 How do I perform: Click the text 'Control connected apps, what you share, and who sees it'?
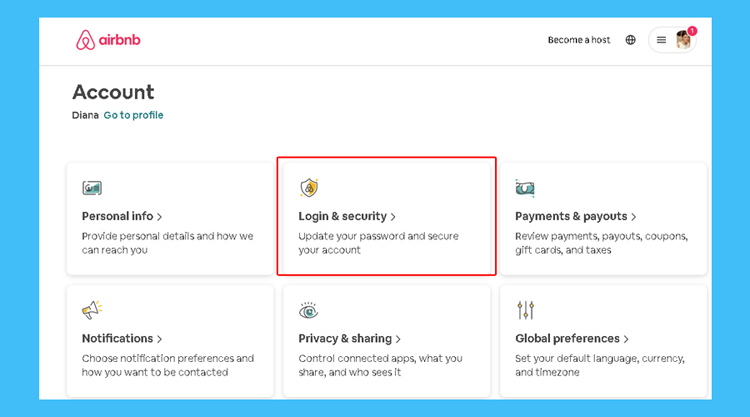[380, 365]
